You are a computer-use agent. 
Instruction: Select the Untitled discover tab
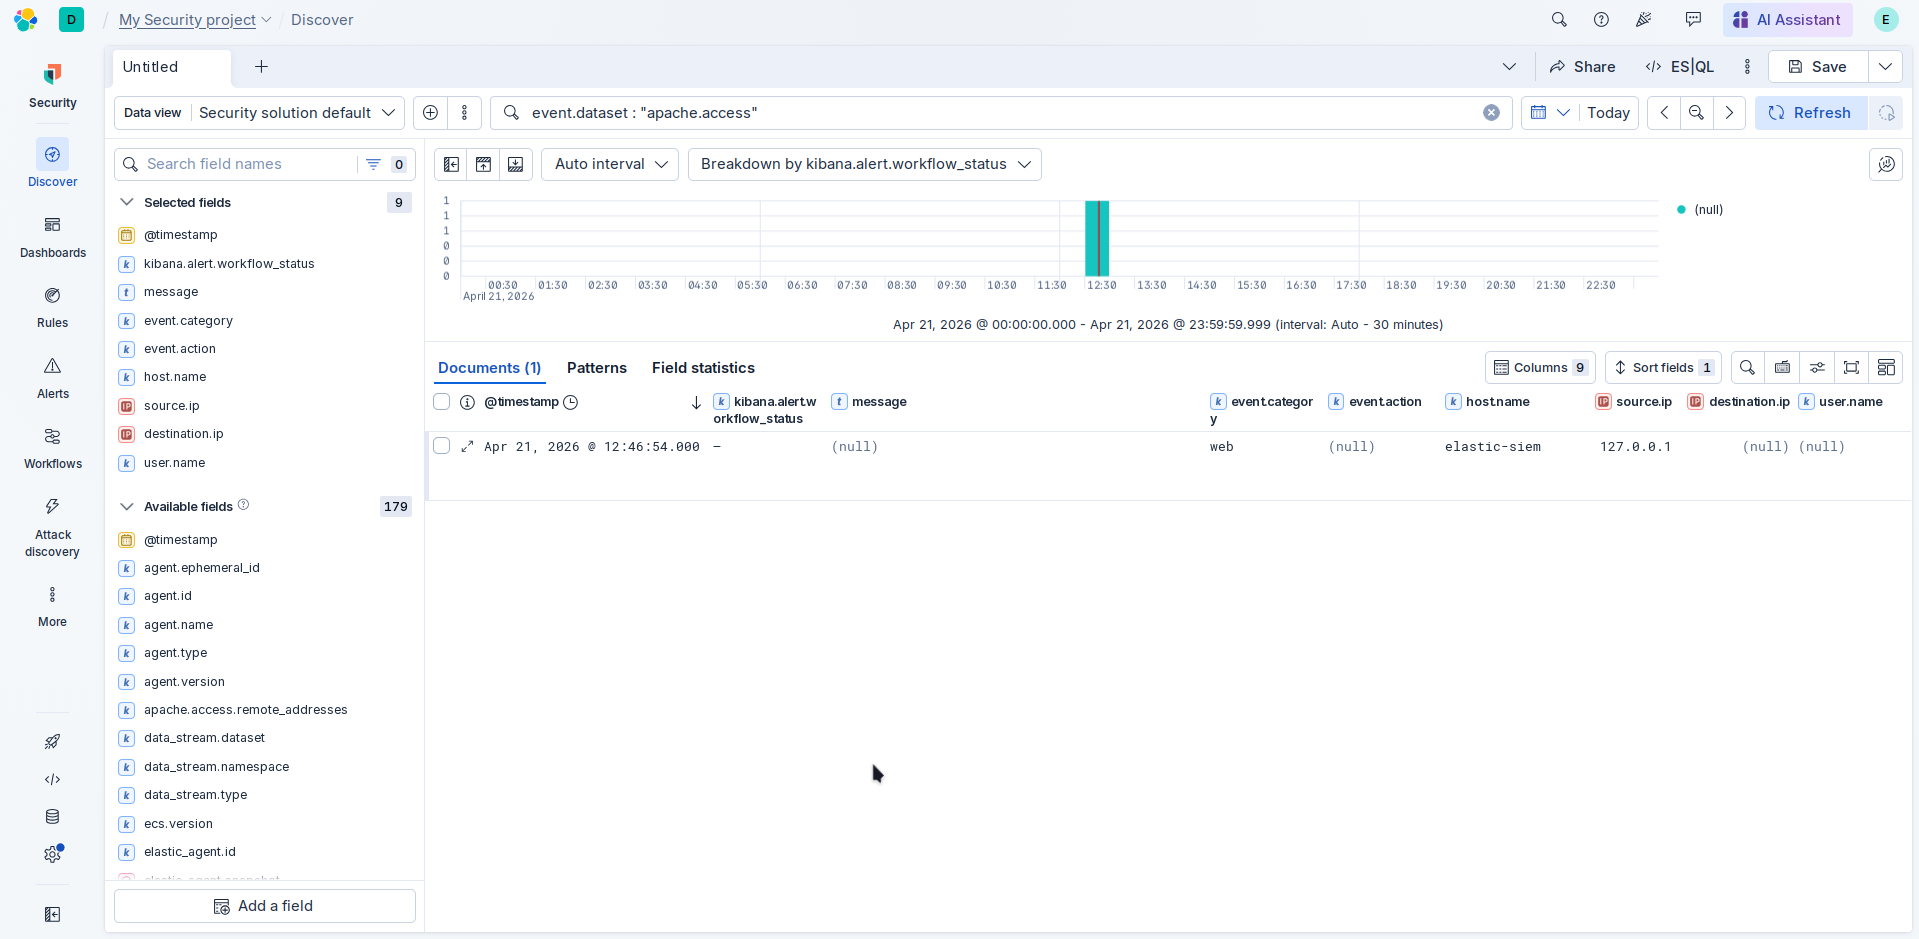coord(171,67)
